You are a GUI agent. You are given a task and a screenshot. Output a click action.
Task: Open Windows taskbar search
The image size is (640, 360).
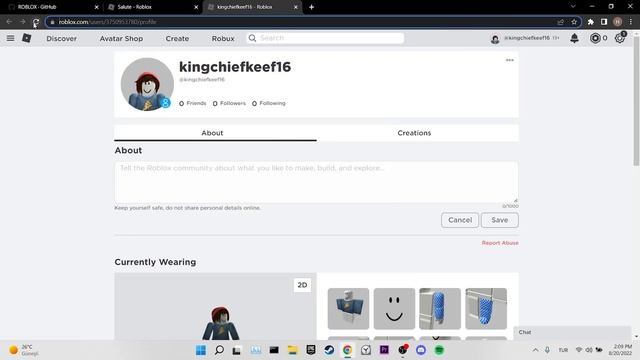(219, 350)
